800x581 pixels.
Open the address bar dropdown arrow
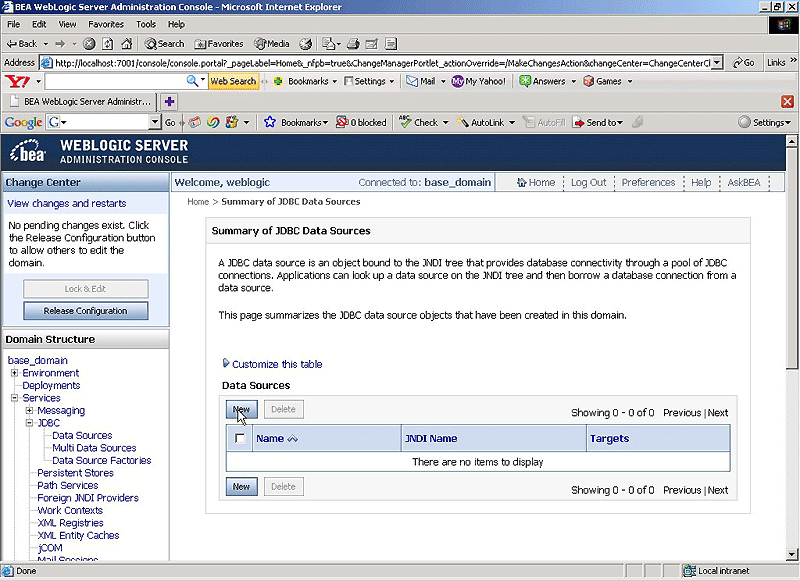tap(717, 63)
